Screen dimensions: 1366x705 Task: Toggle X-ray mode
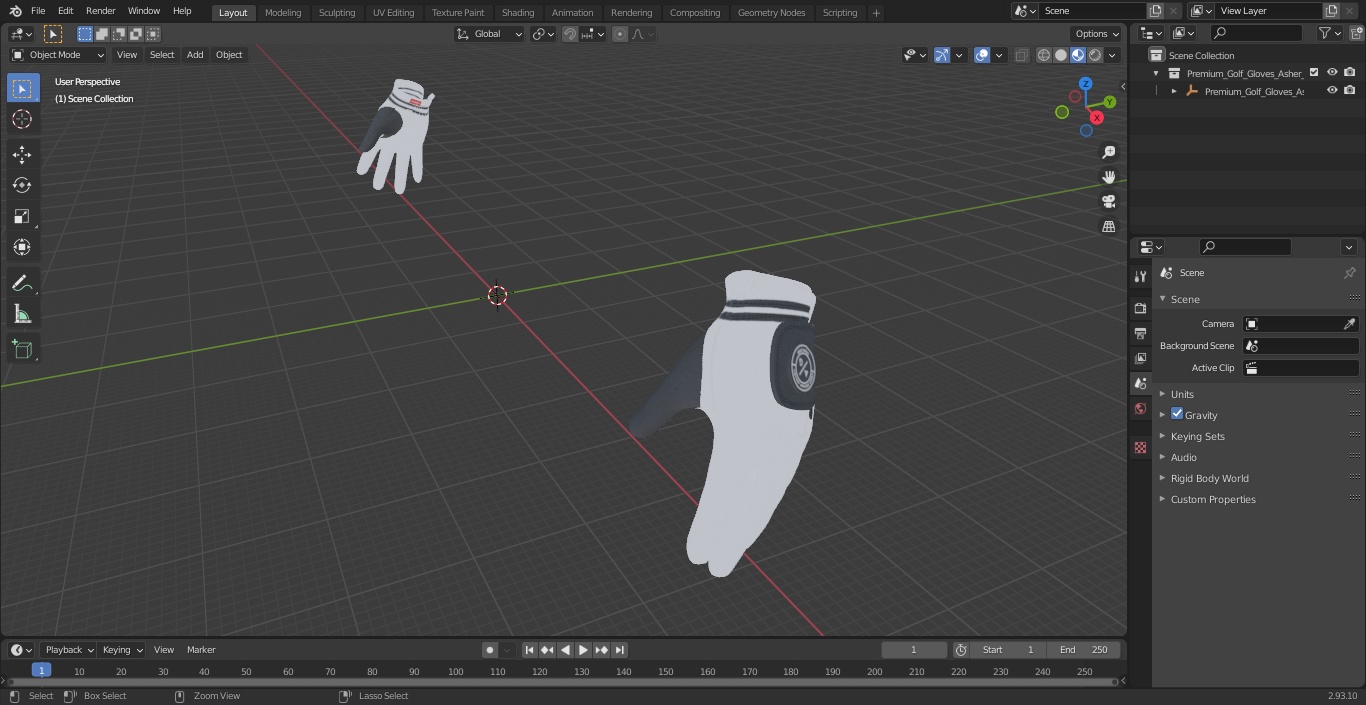[x=1021, y=55]
